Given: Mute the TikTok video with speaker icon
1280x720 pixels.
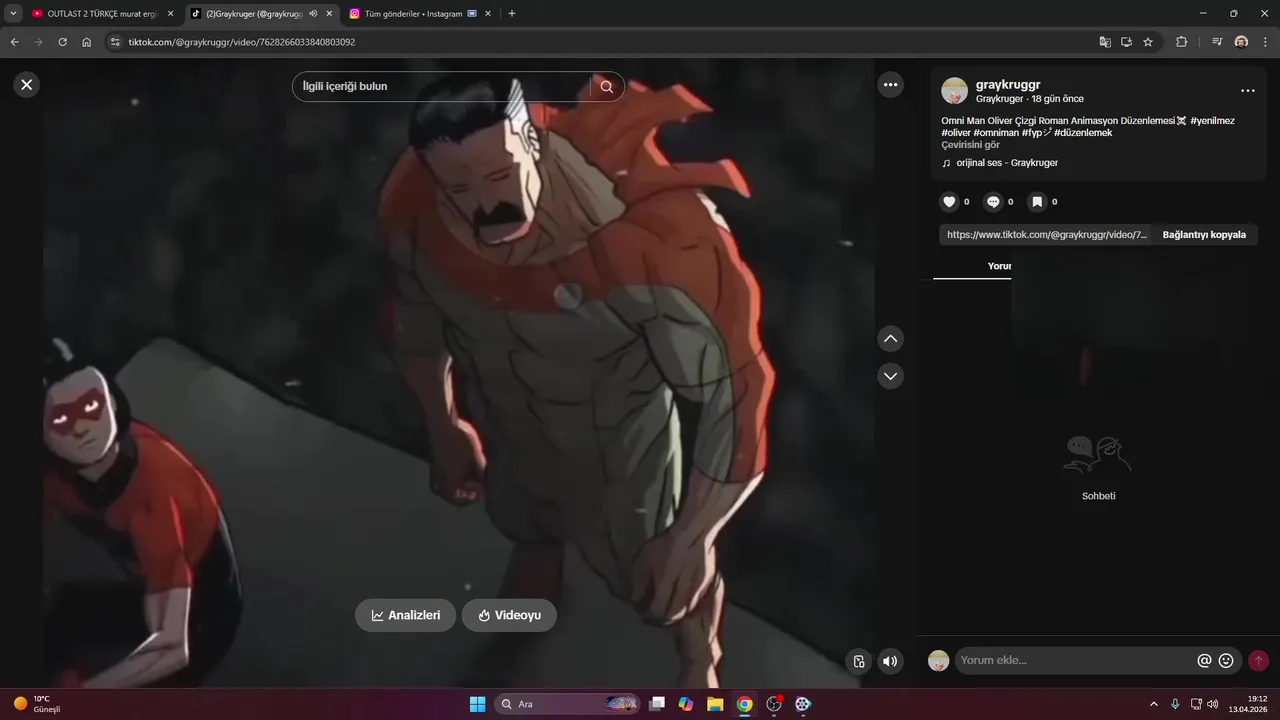Looking at the screenshot, I should tap(890, 661).
